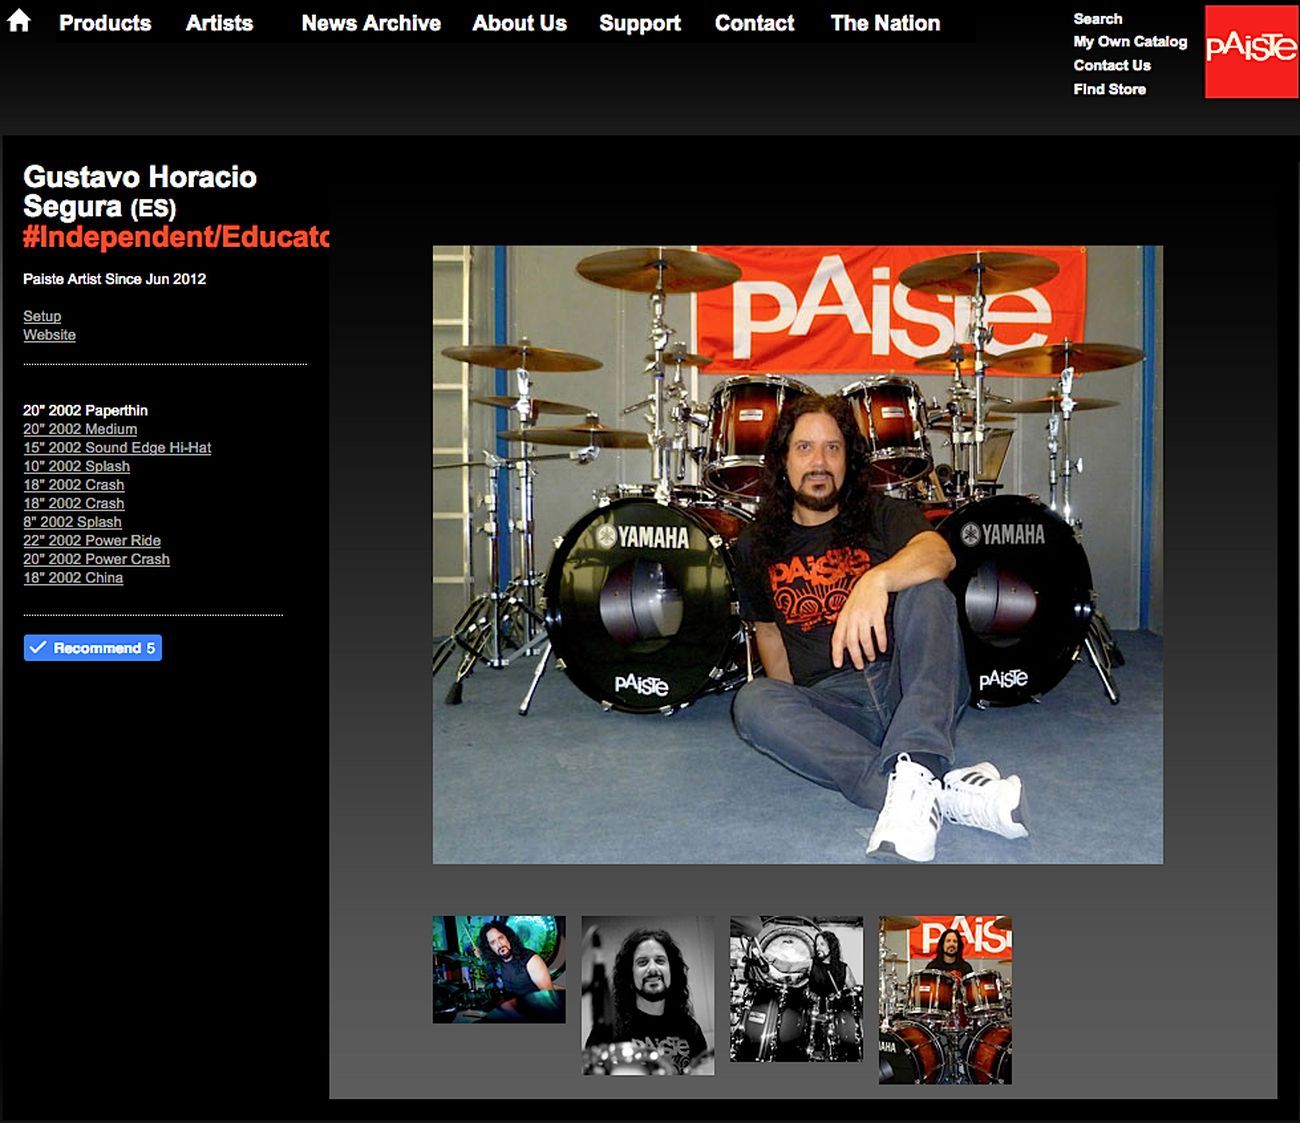This screenshot has height=1123, width=1300.
Task: Open the Products menu
Action: 105,23
